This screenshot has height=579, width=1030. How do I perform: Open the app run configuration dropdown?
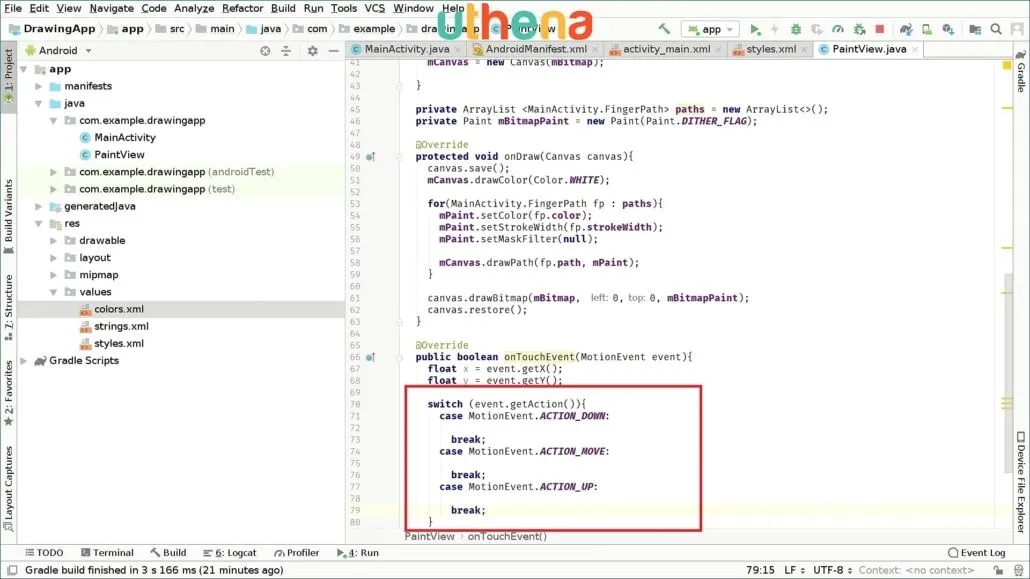[711, 29]
